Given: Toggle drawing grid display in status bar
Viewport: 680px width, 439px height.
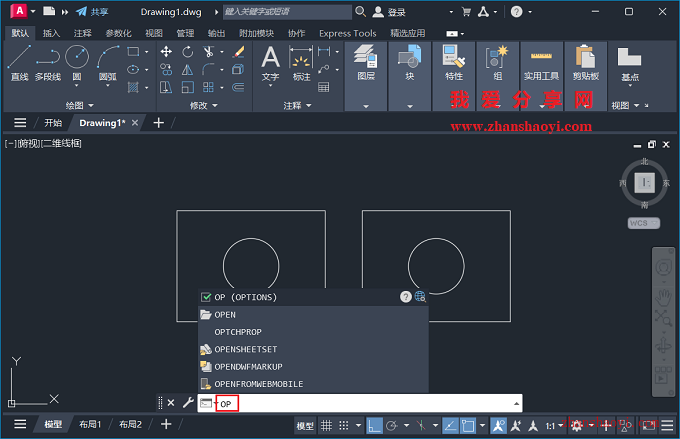Looking at the screenshot, I should 326,426.
